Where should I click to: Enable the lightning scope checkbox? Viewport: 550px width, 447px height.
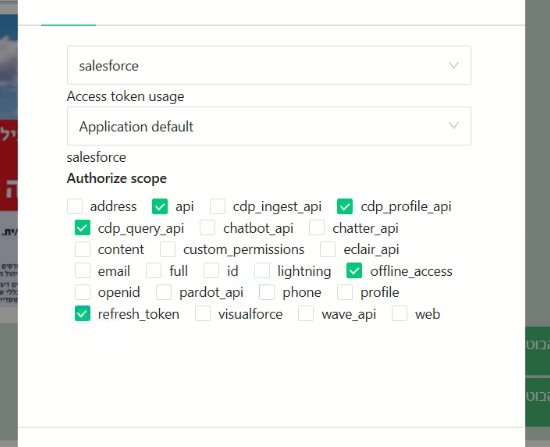click(262, 271)
